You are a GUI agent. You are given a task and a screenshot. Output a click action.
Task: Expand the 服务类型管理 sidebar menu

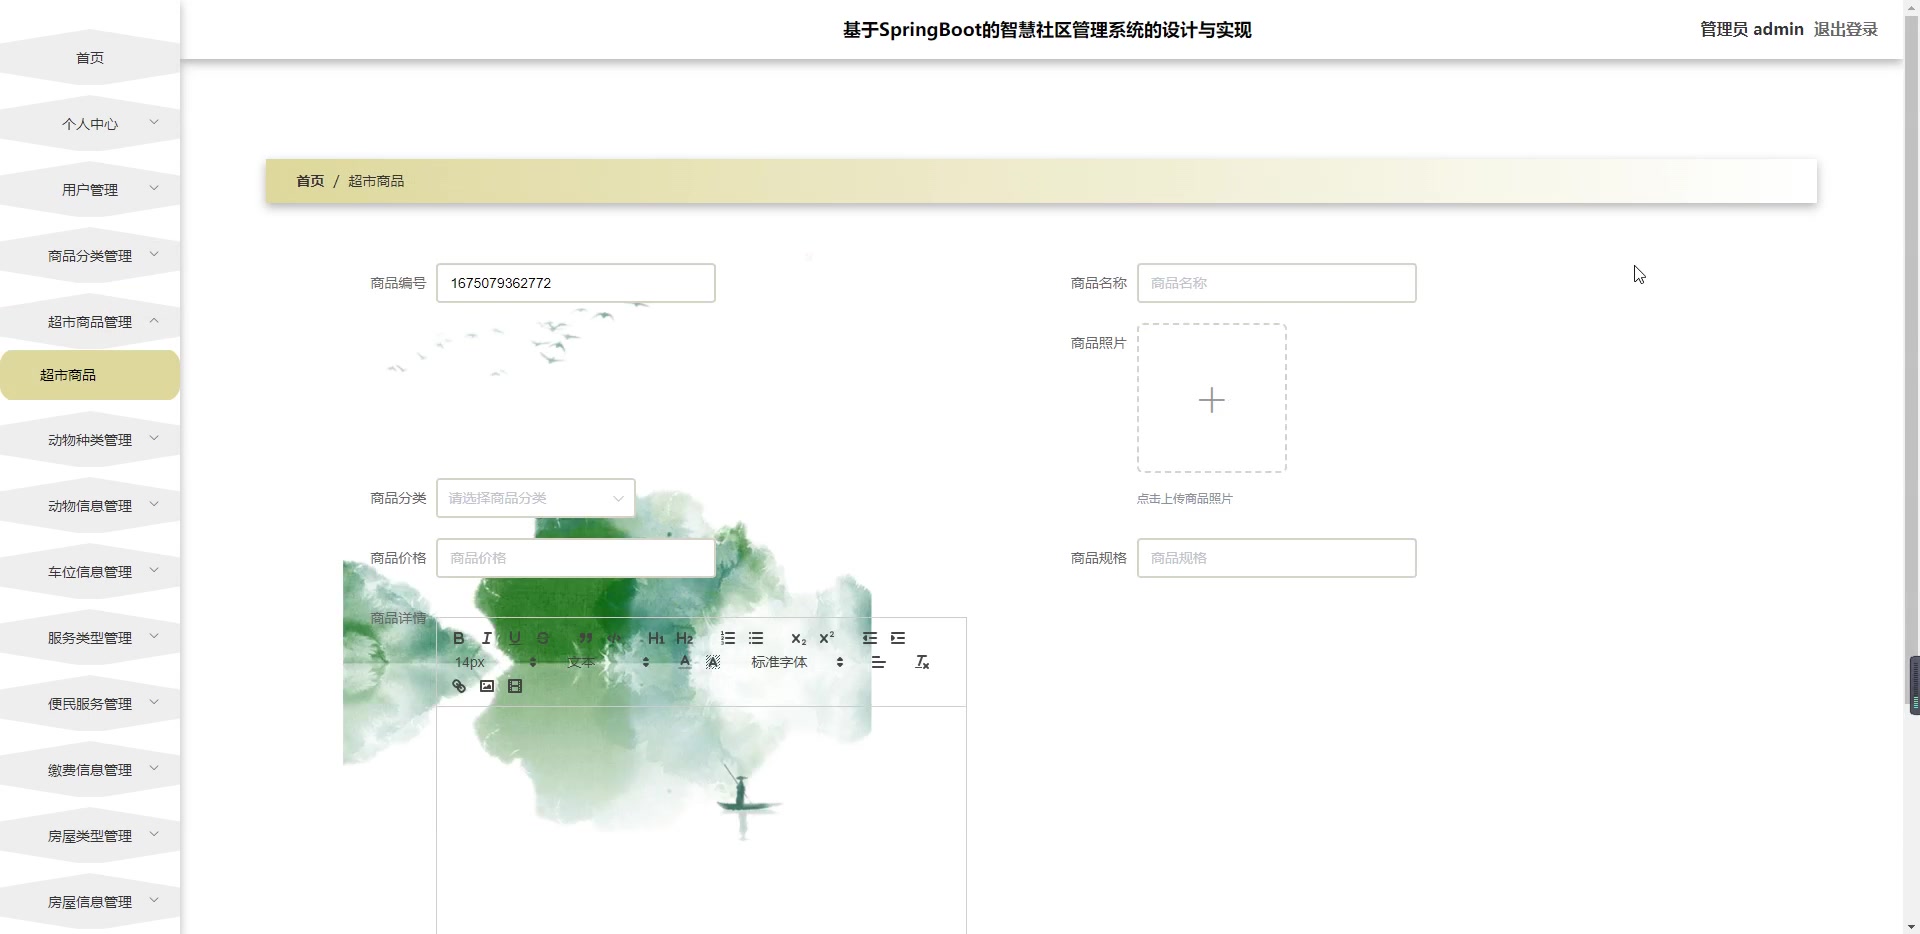(90, 638)
